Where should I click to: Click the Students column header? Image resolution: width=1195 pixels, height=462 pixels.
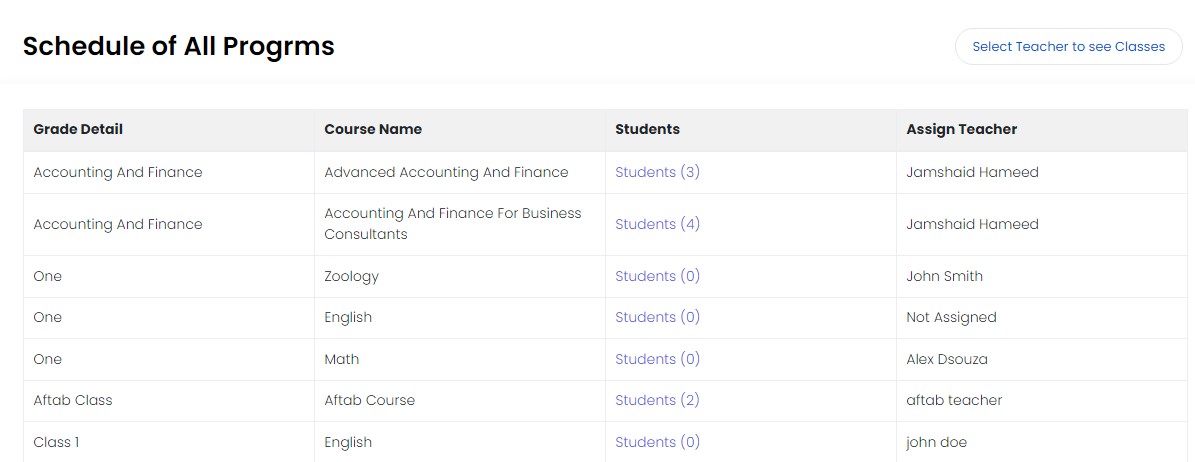[647, 129]
